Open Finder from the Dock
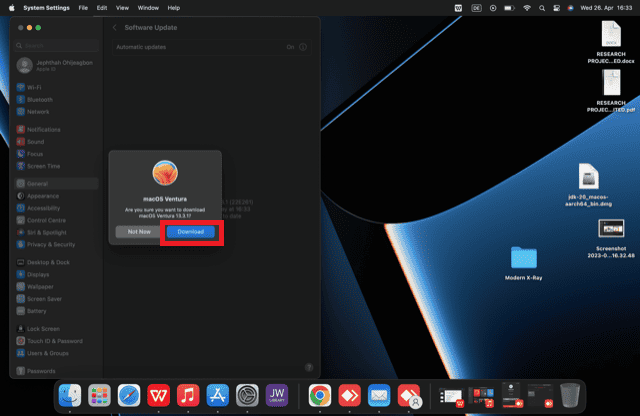Viewport: 640px width, 416px height. 70,395
